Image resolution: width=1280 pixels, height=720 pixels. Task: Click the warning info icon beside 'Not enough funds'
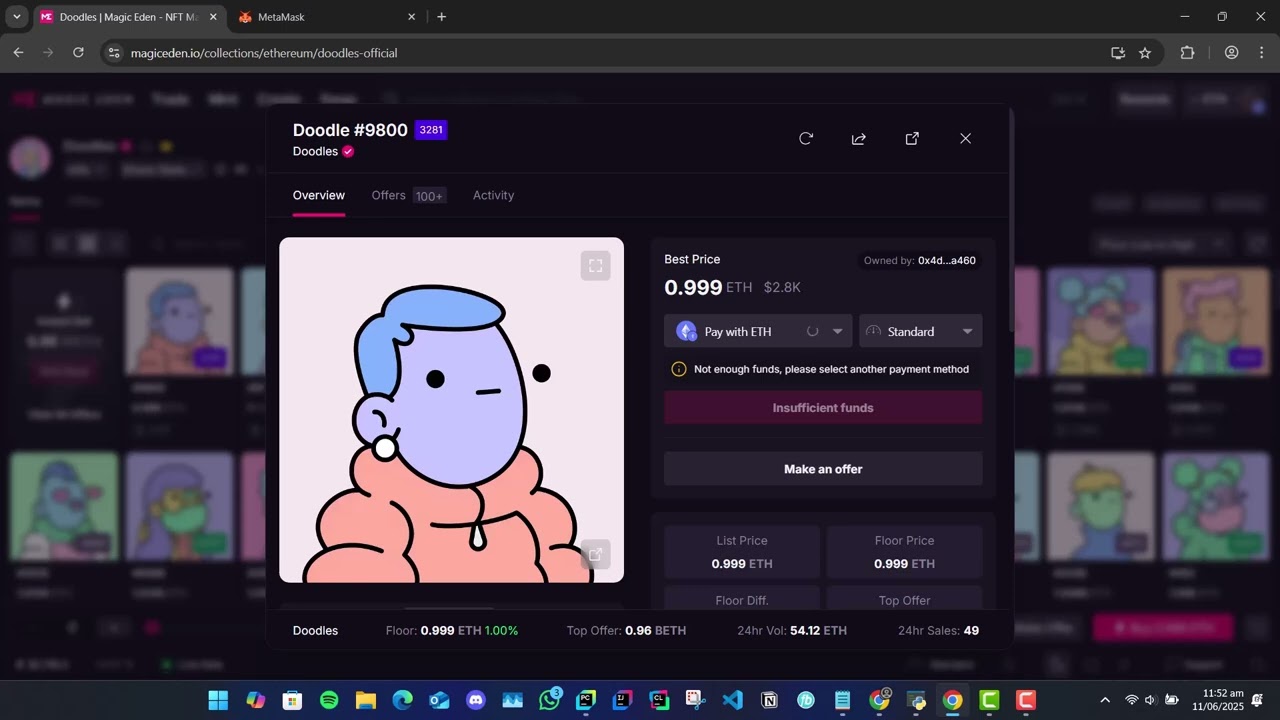[x=679, y=369]
